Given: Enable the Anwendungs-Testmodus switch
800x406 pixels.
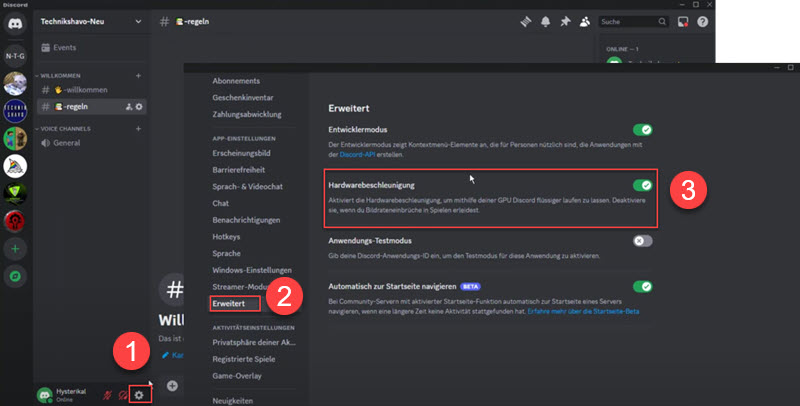Looking at the screenshot, I should 642,241.
